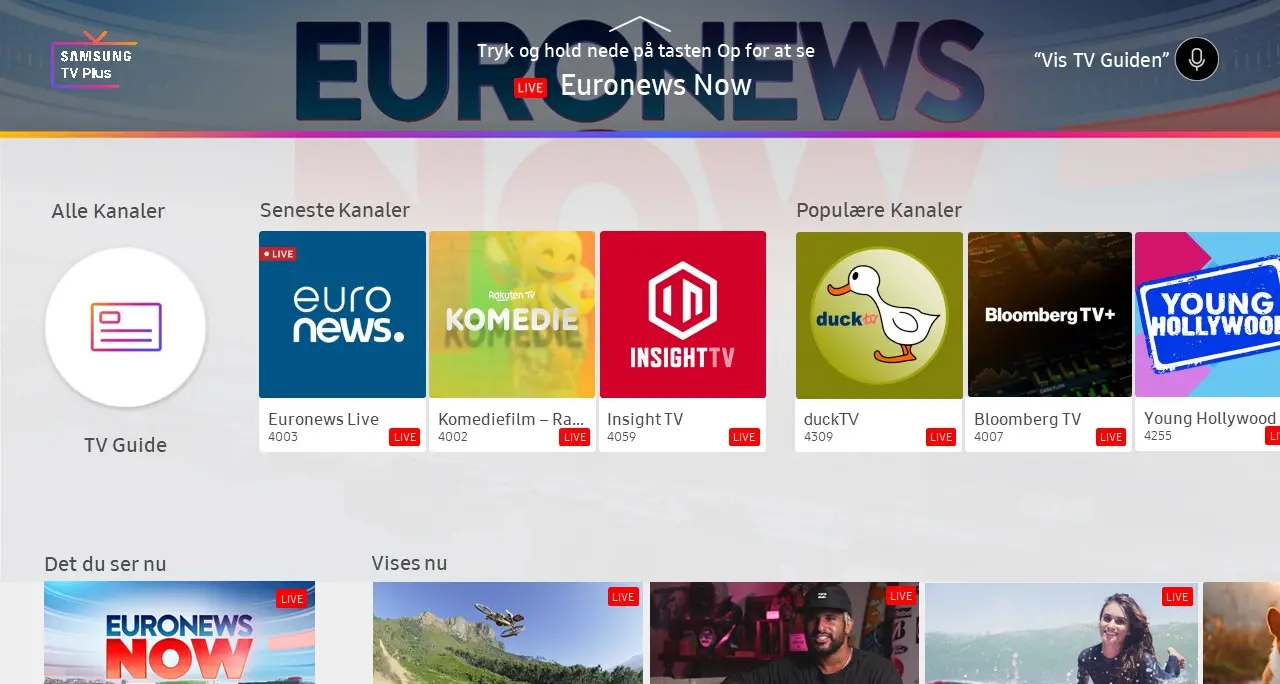Open Euronews Live channel tile
This screenshot has height=684, width=1280.
click(342, 341)
